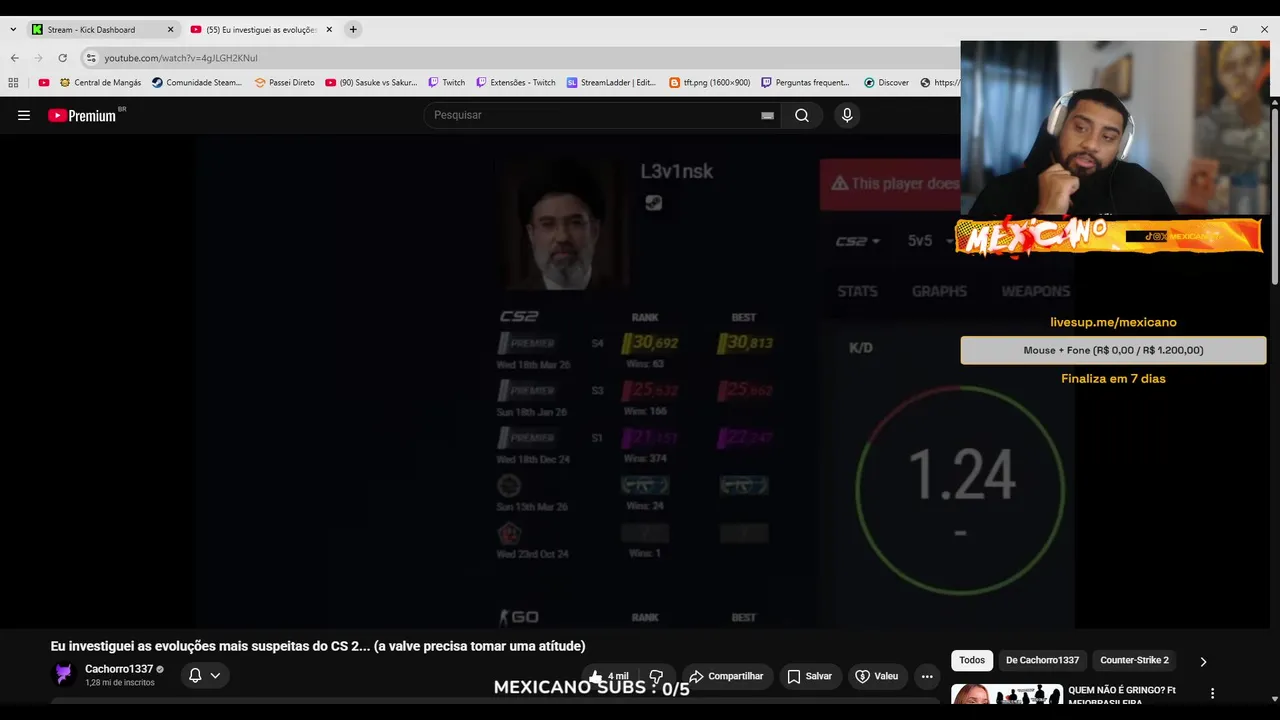This screenshot has width=1280, height=720.
Task: Open QUEM NÃO É GRINGO video thumbnail
Action: [1006, 693]
